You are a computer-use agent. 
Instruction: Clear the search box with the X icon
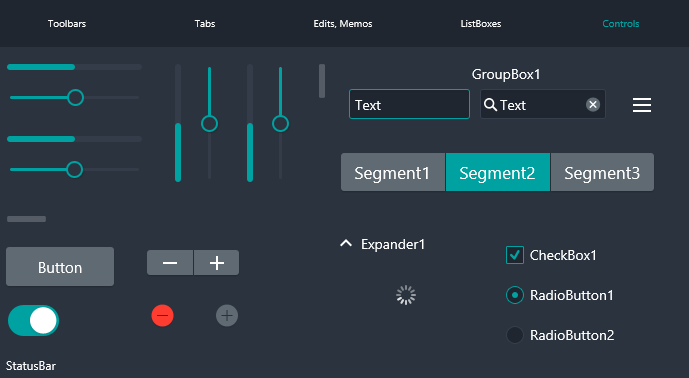click(593, 105)
